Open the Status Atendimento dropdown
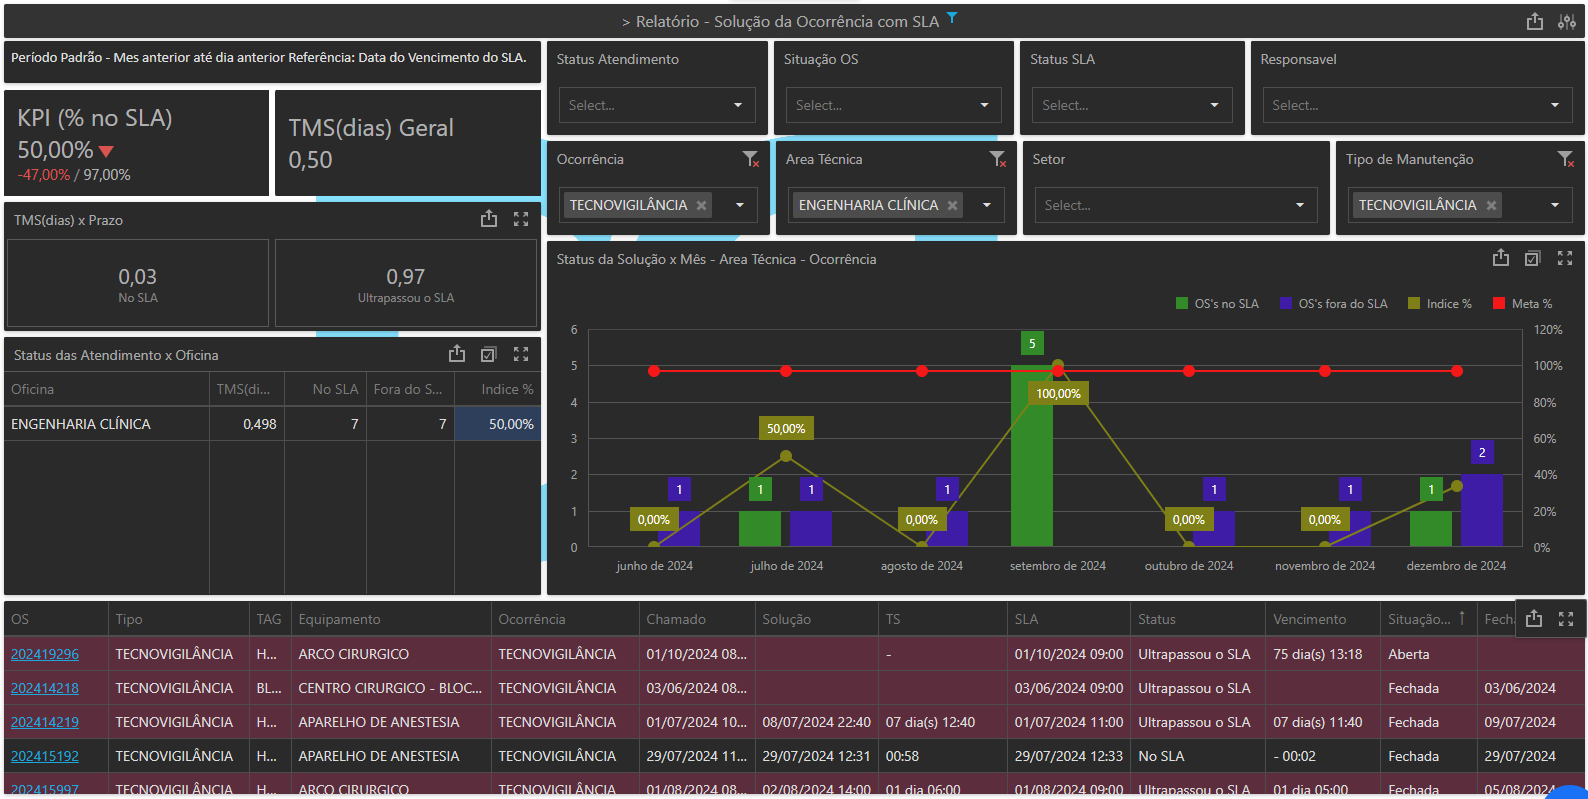Screen dimensions: 1588x799 click(656, 105)
